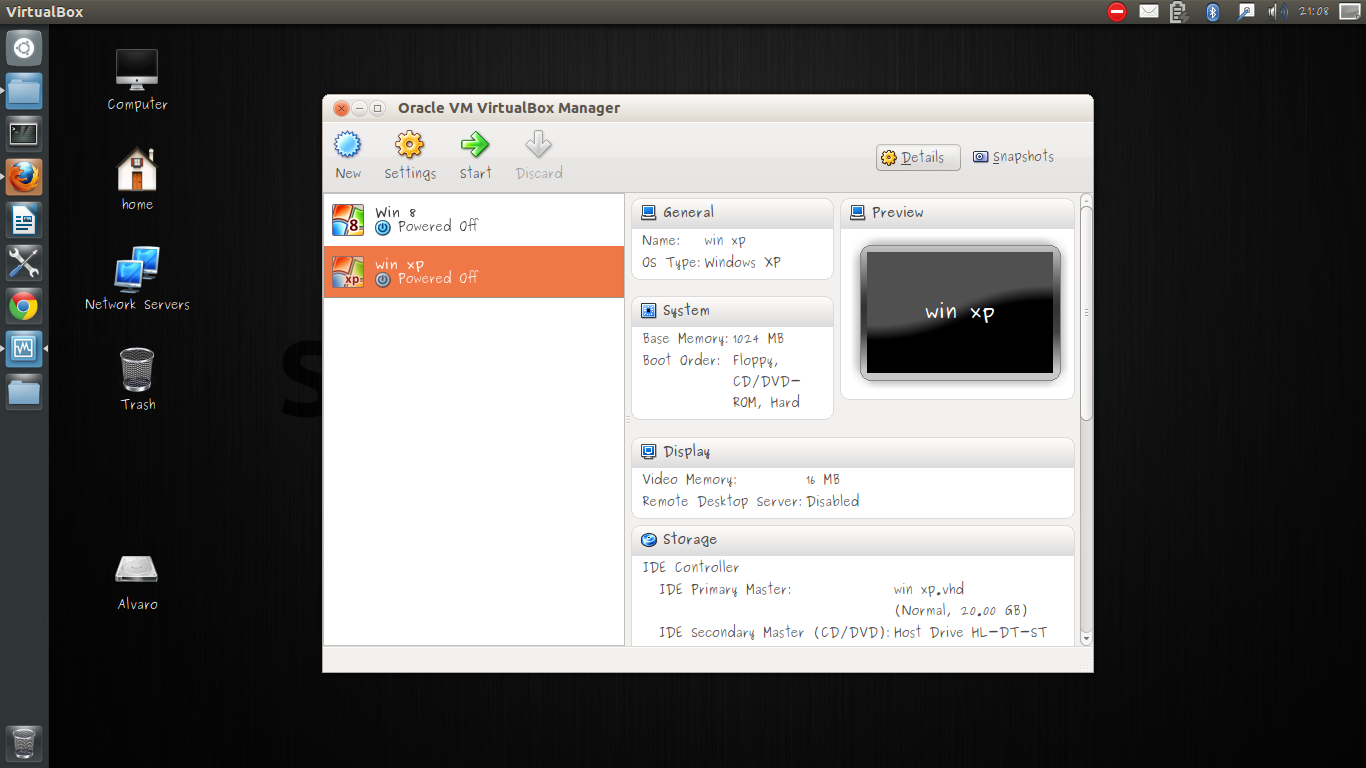Click the scrollbar up arrow in details pane
This screenshot has height=768, width=1366.
tap(1086, 200)
